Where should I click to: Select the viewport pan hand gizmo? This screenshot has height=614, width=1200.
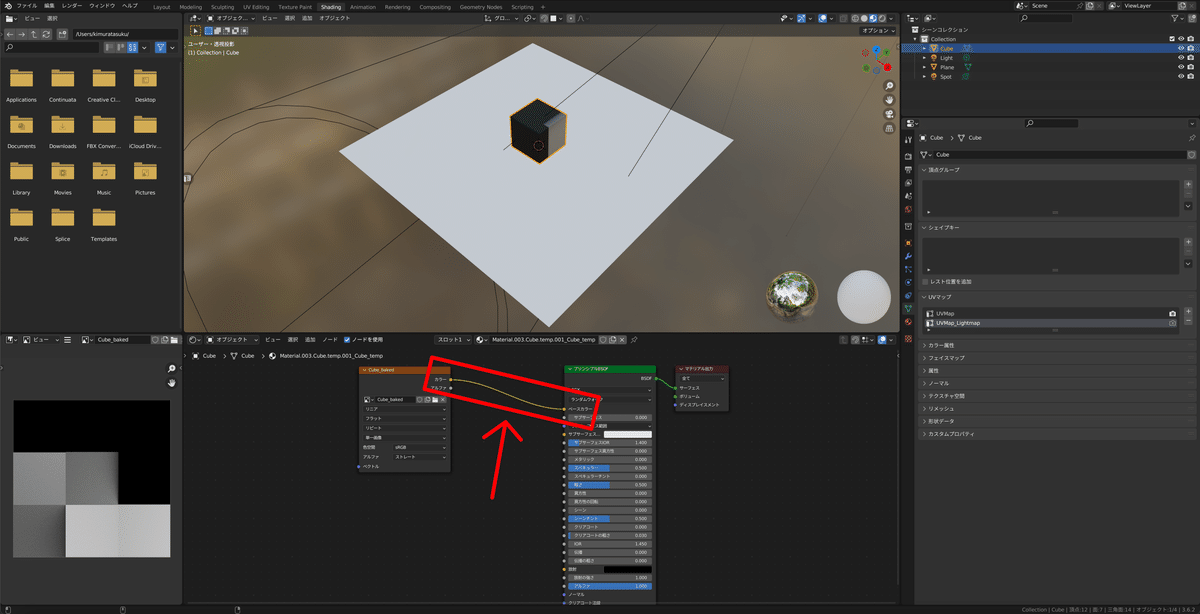(889, 101)
